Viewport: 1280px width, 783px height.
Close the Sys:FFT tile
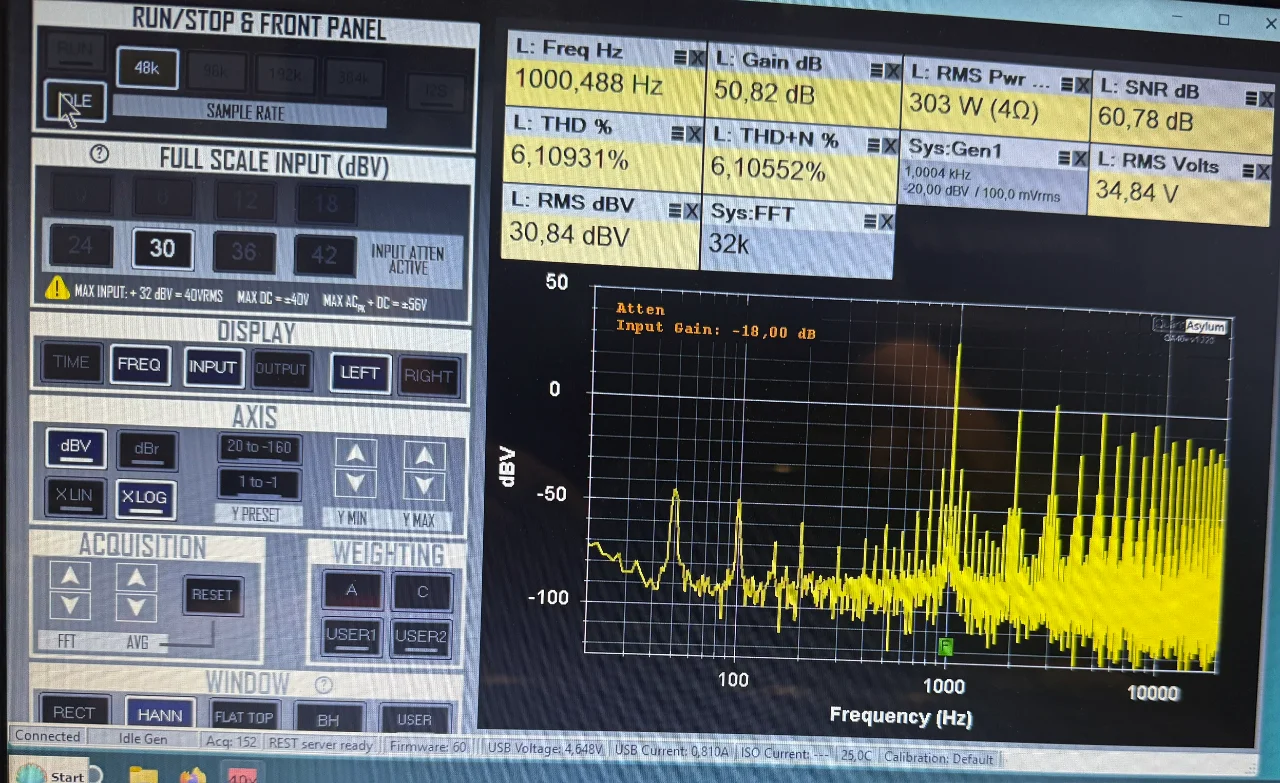coord(887,222)
